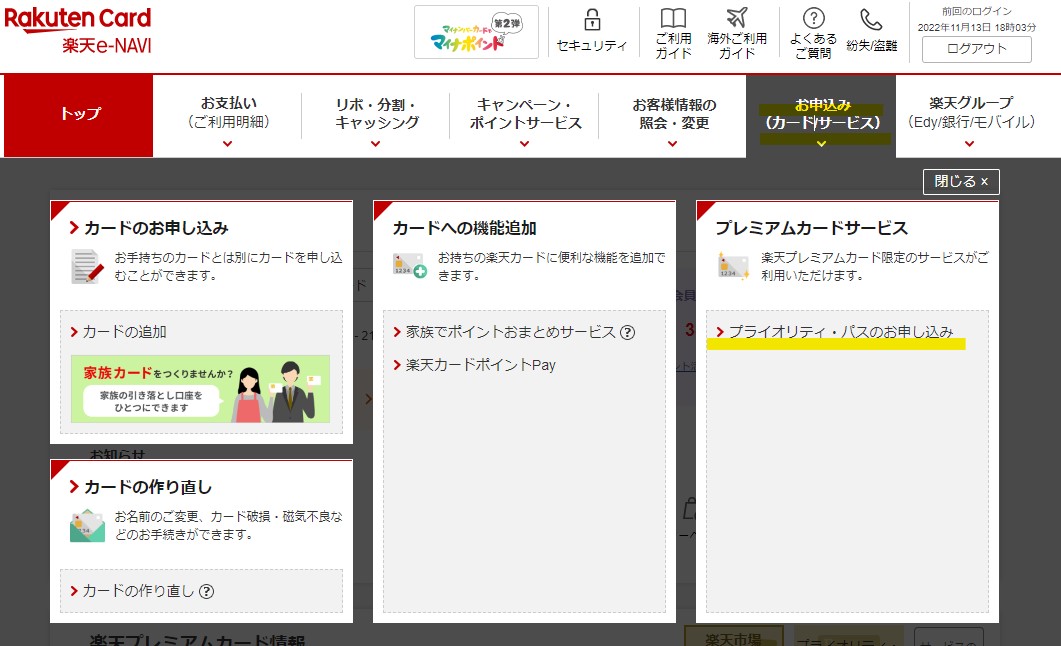The width and height of the screenshot is (1061, 646).
Task: Click the application document pencil icon
Action: (88, 267)
